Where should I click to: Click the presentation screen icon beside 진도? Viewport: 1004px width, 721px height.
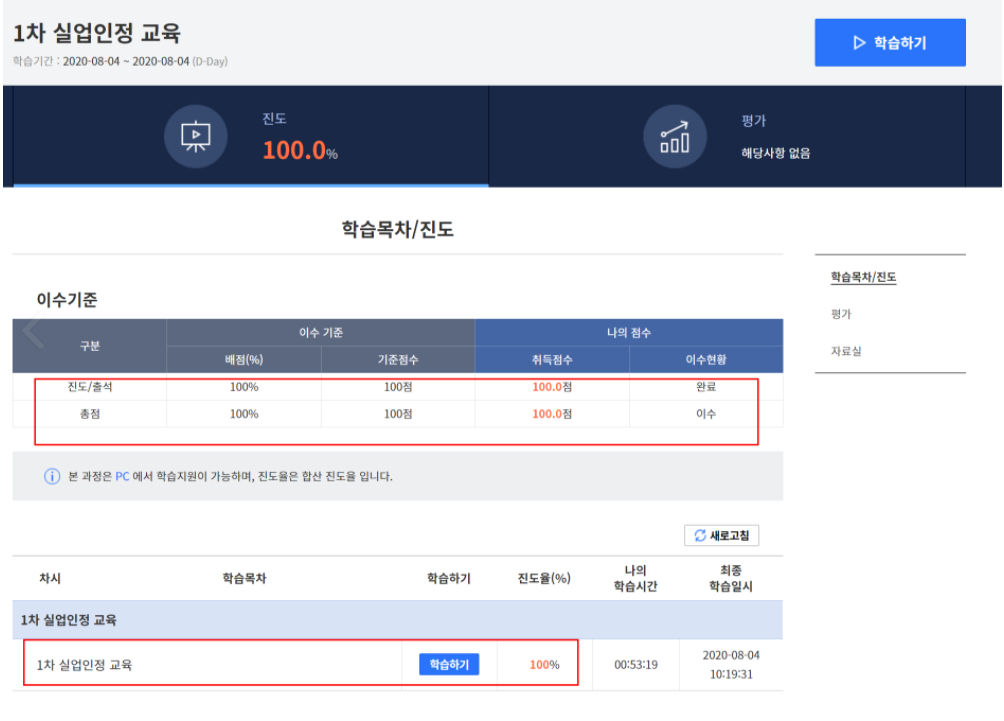click(x=195, y=136)
